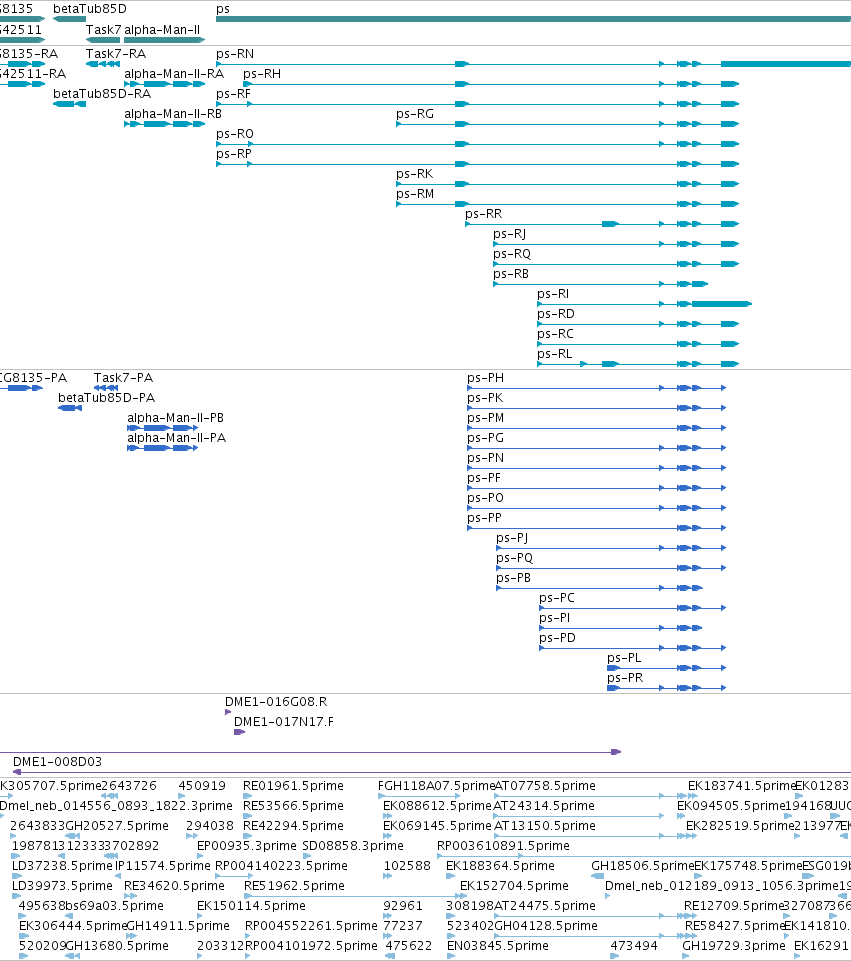This screenshot has width=851, height=961.
Task: Click the ps-PI protein label
Action: (554, 618)
